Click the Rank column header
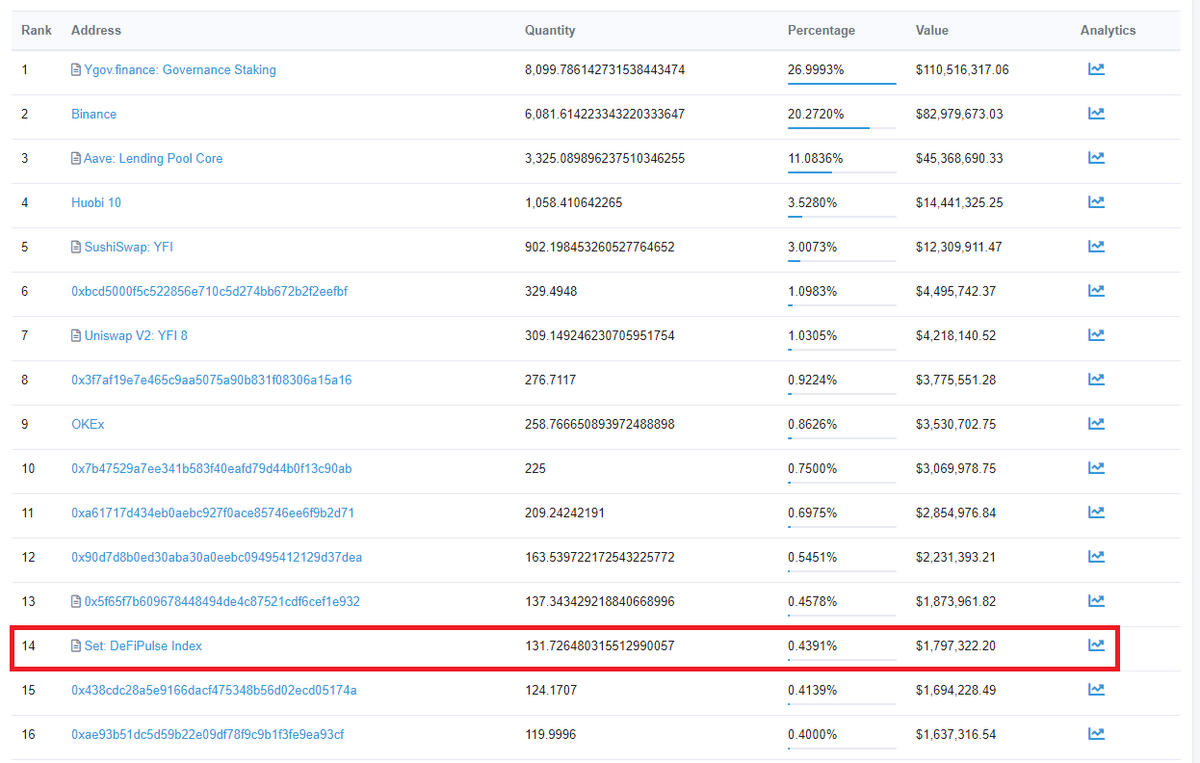Viewport: 1200px width, 763px height. pyautogui.click(x=36, y=30)
